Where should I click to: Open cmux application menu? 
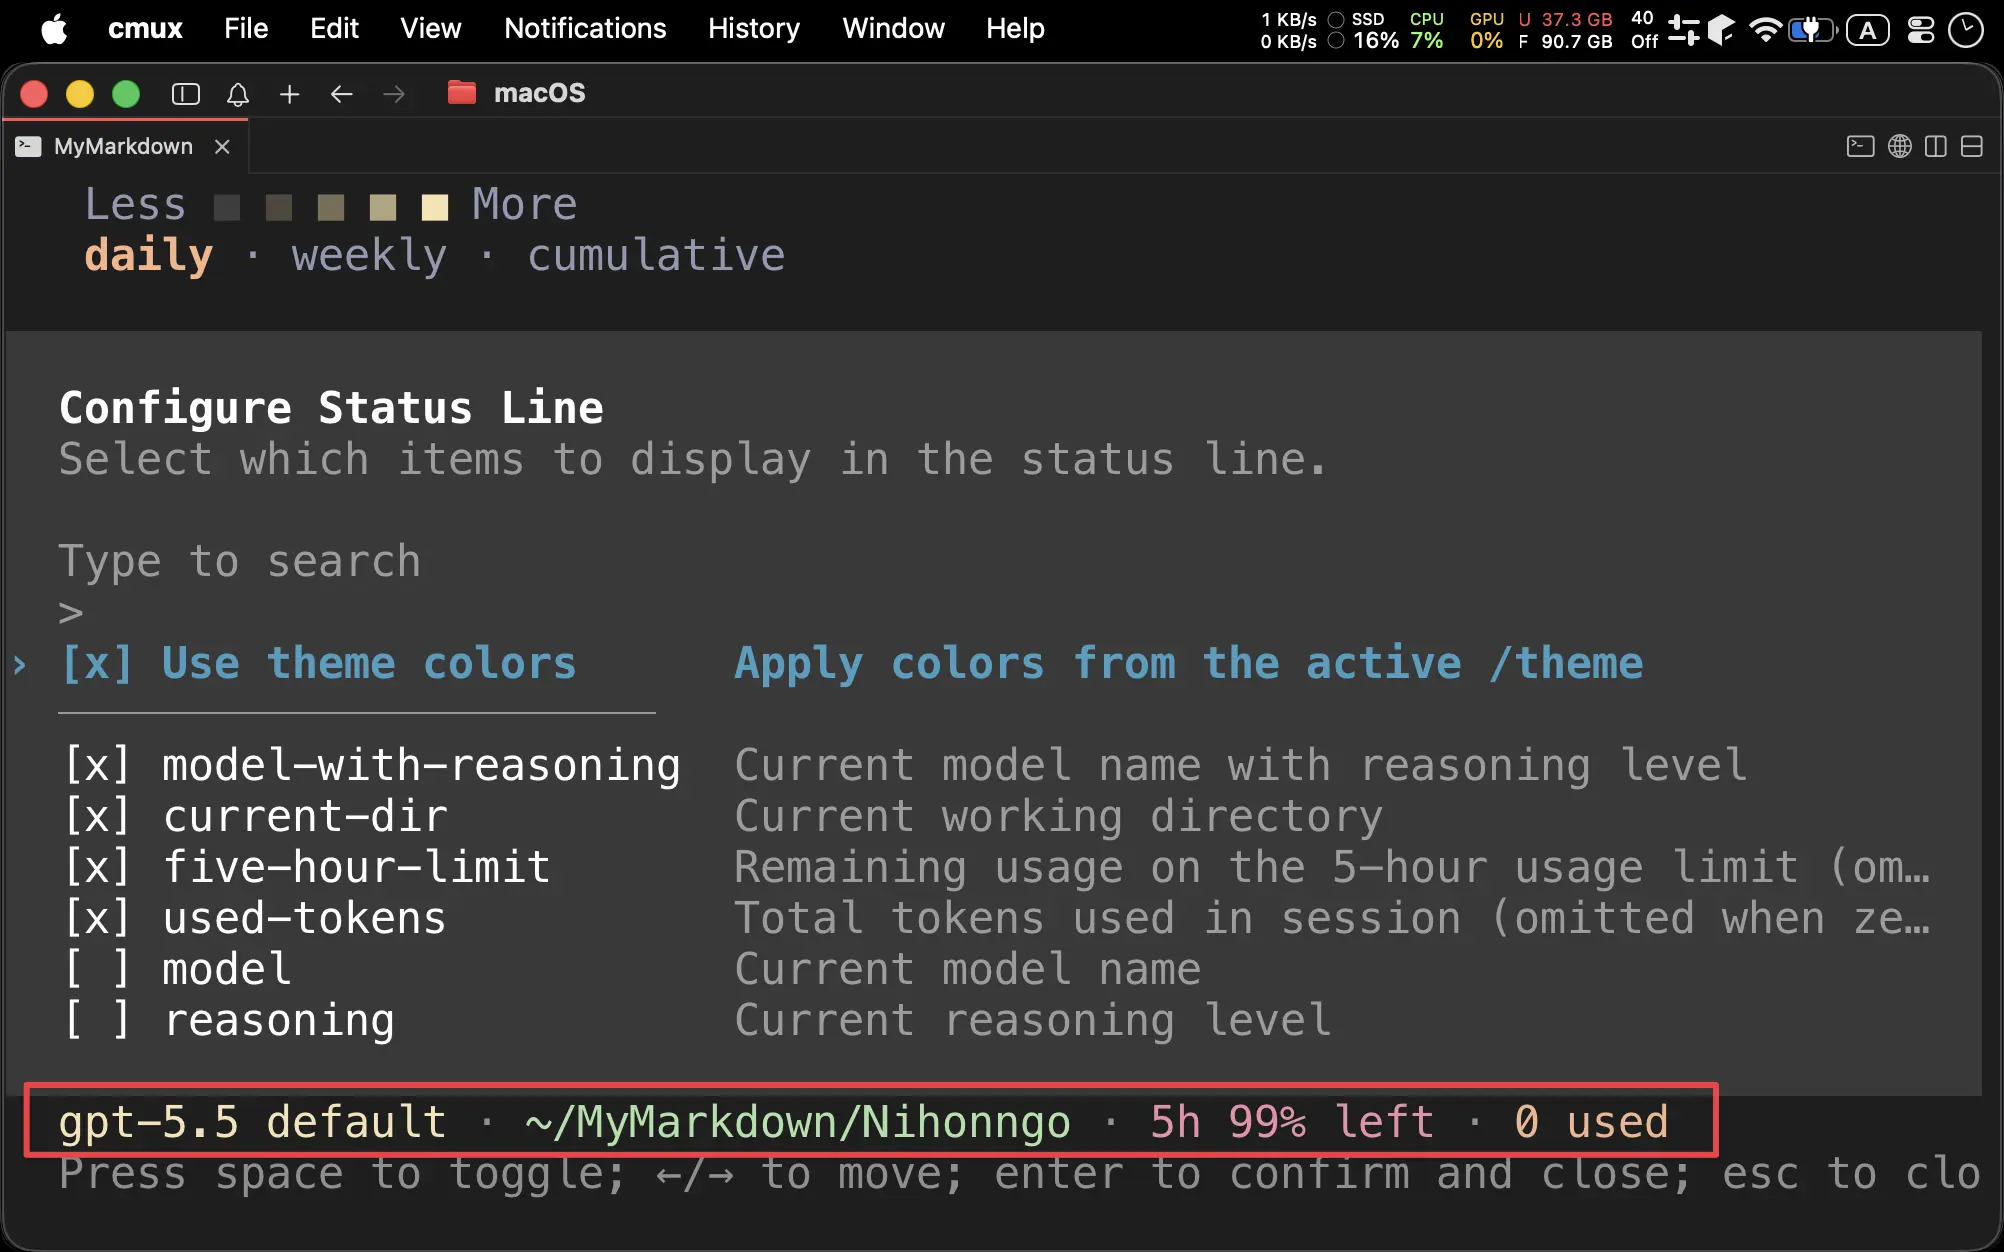[x=145, y=29]
